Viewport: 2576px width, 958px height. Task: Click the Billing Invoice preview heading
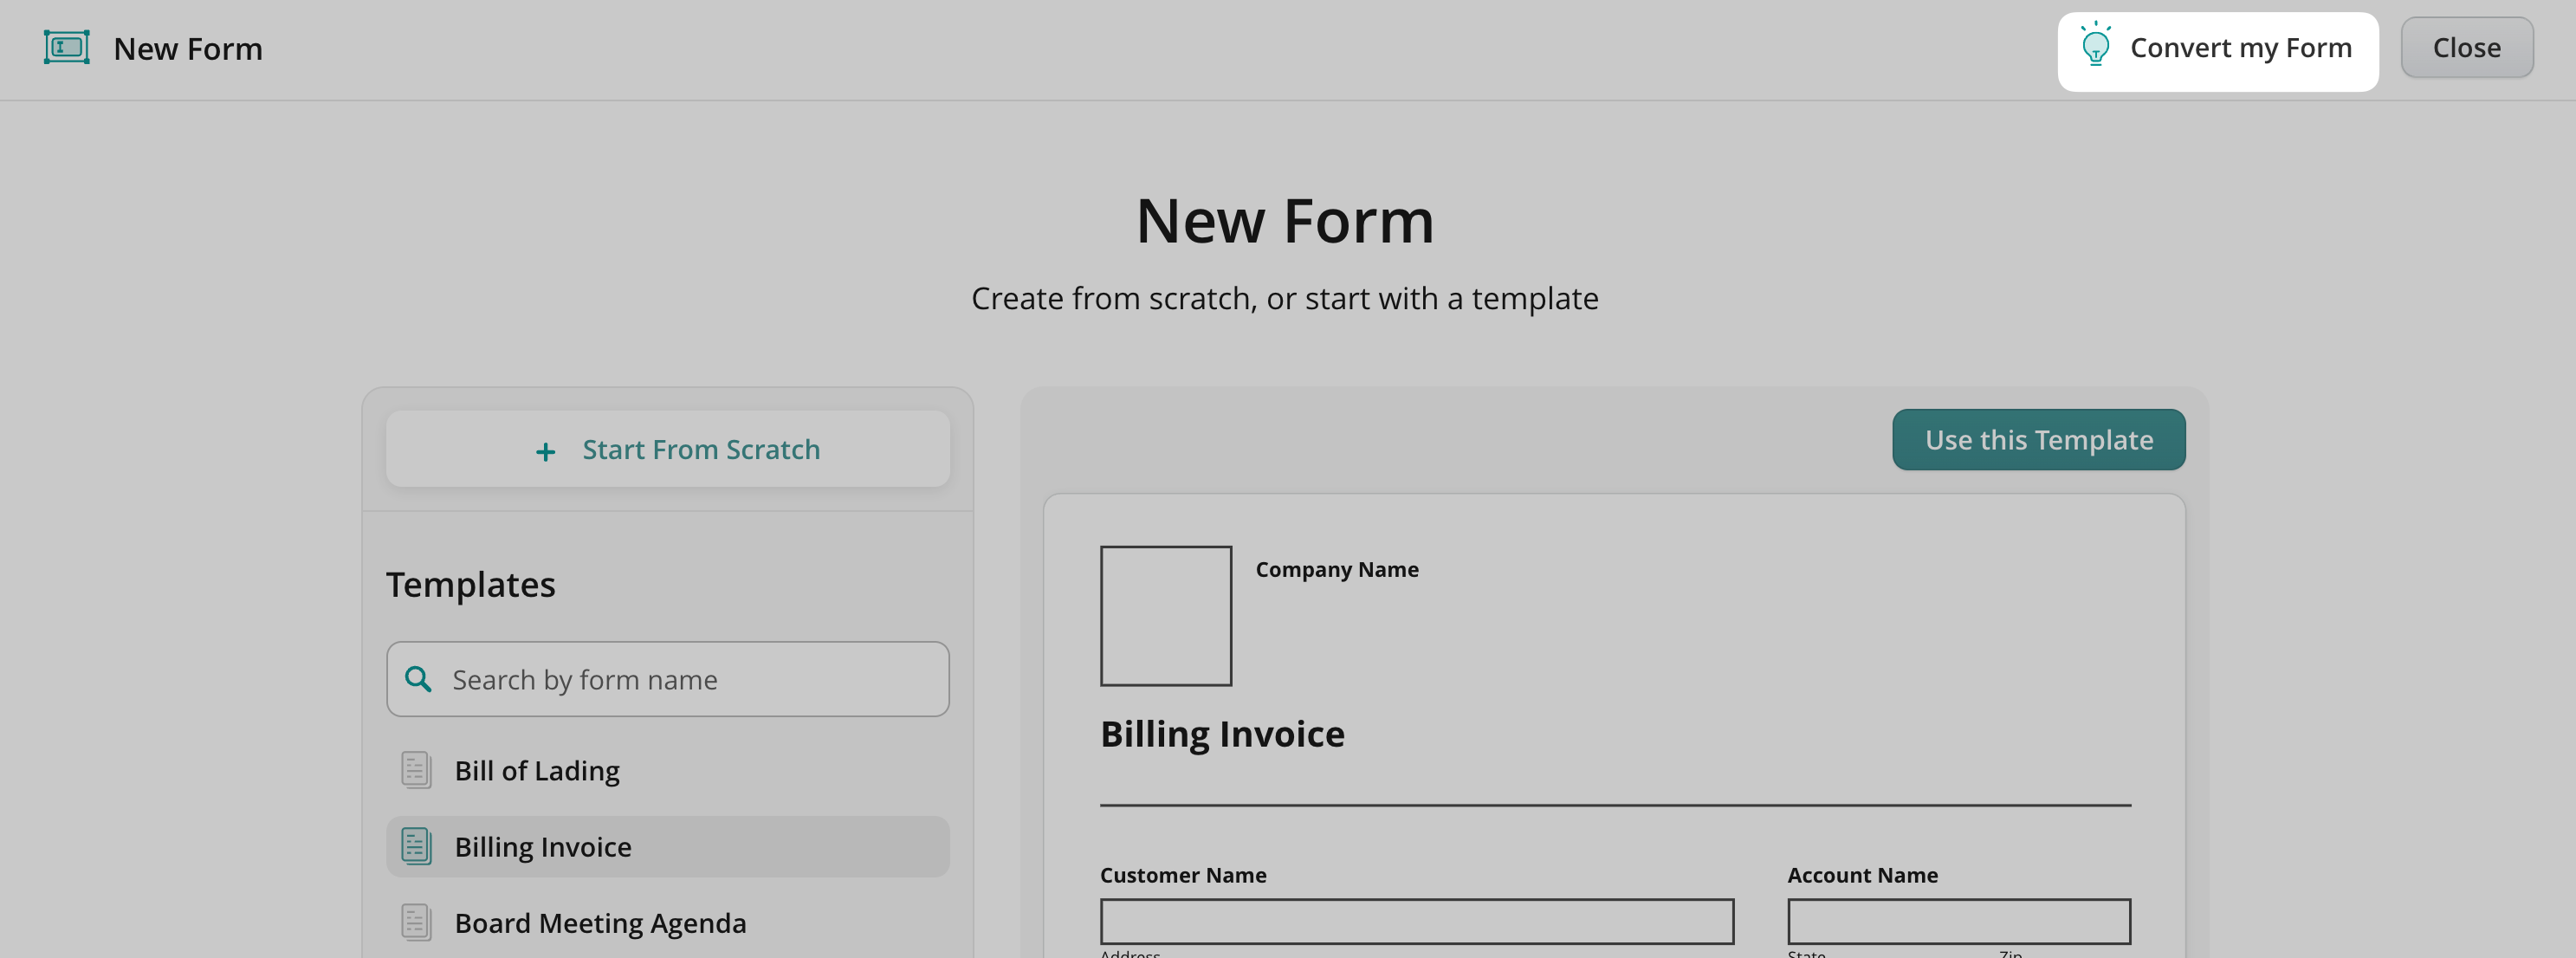coord(1222,734)
